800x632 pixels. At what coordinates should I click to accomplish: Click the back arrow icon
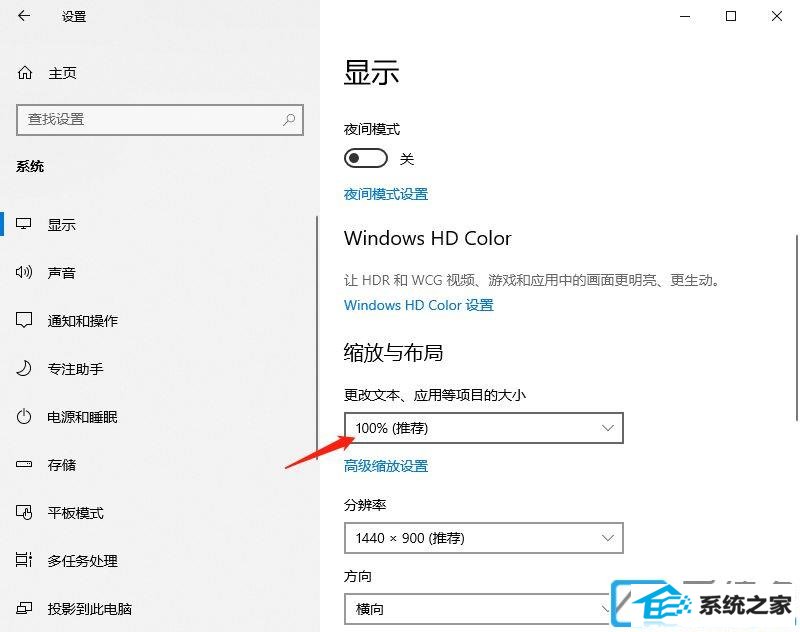[x=24, y=16]
